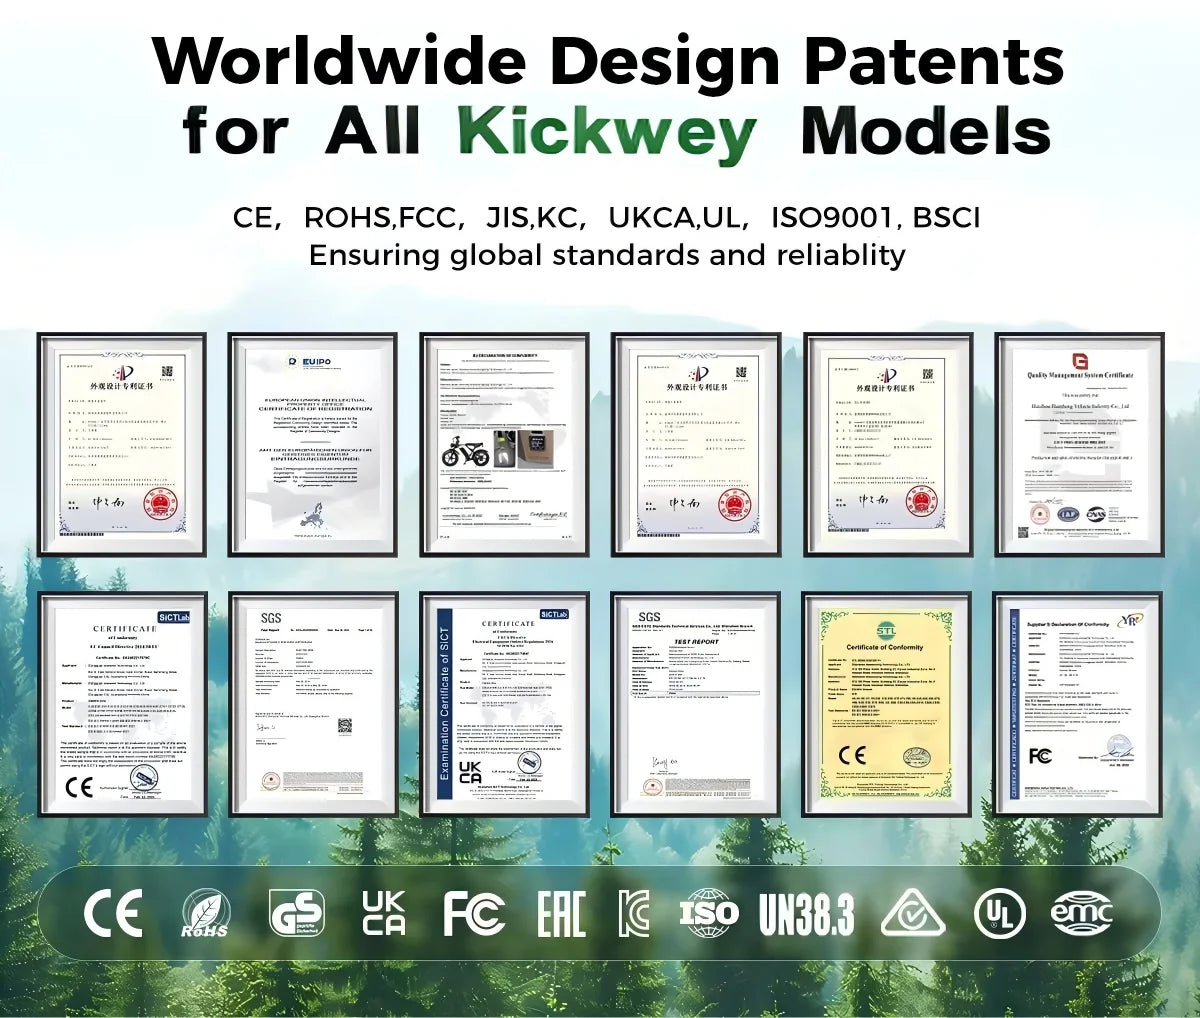
Task: Click the GS certification icon
Action: pyautogui.click(x=296, y=914)
